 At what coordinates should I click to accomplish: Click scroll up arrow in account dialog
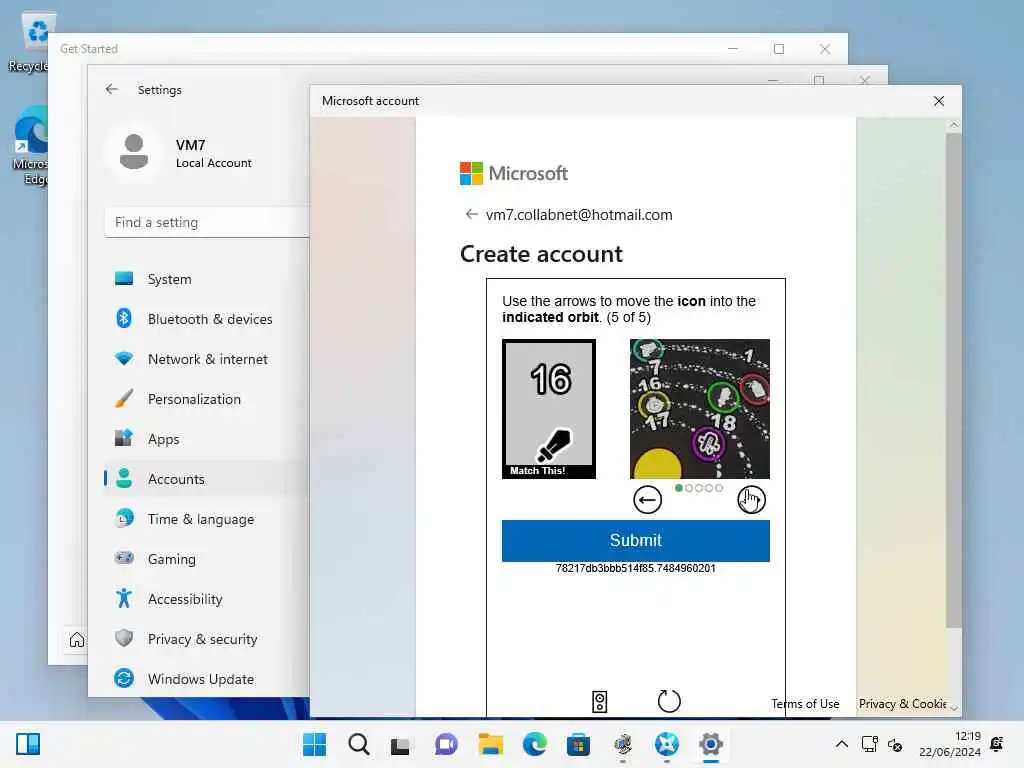954,125
